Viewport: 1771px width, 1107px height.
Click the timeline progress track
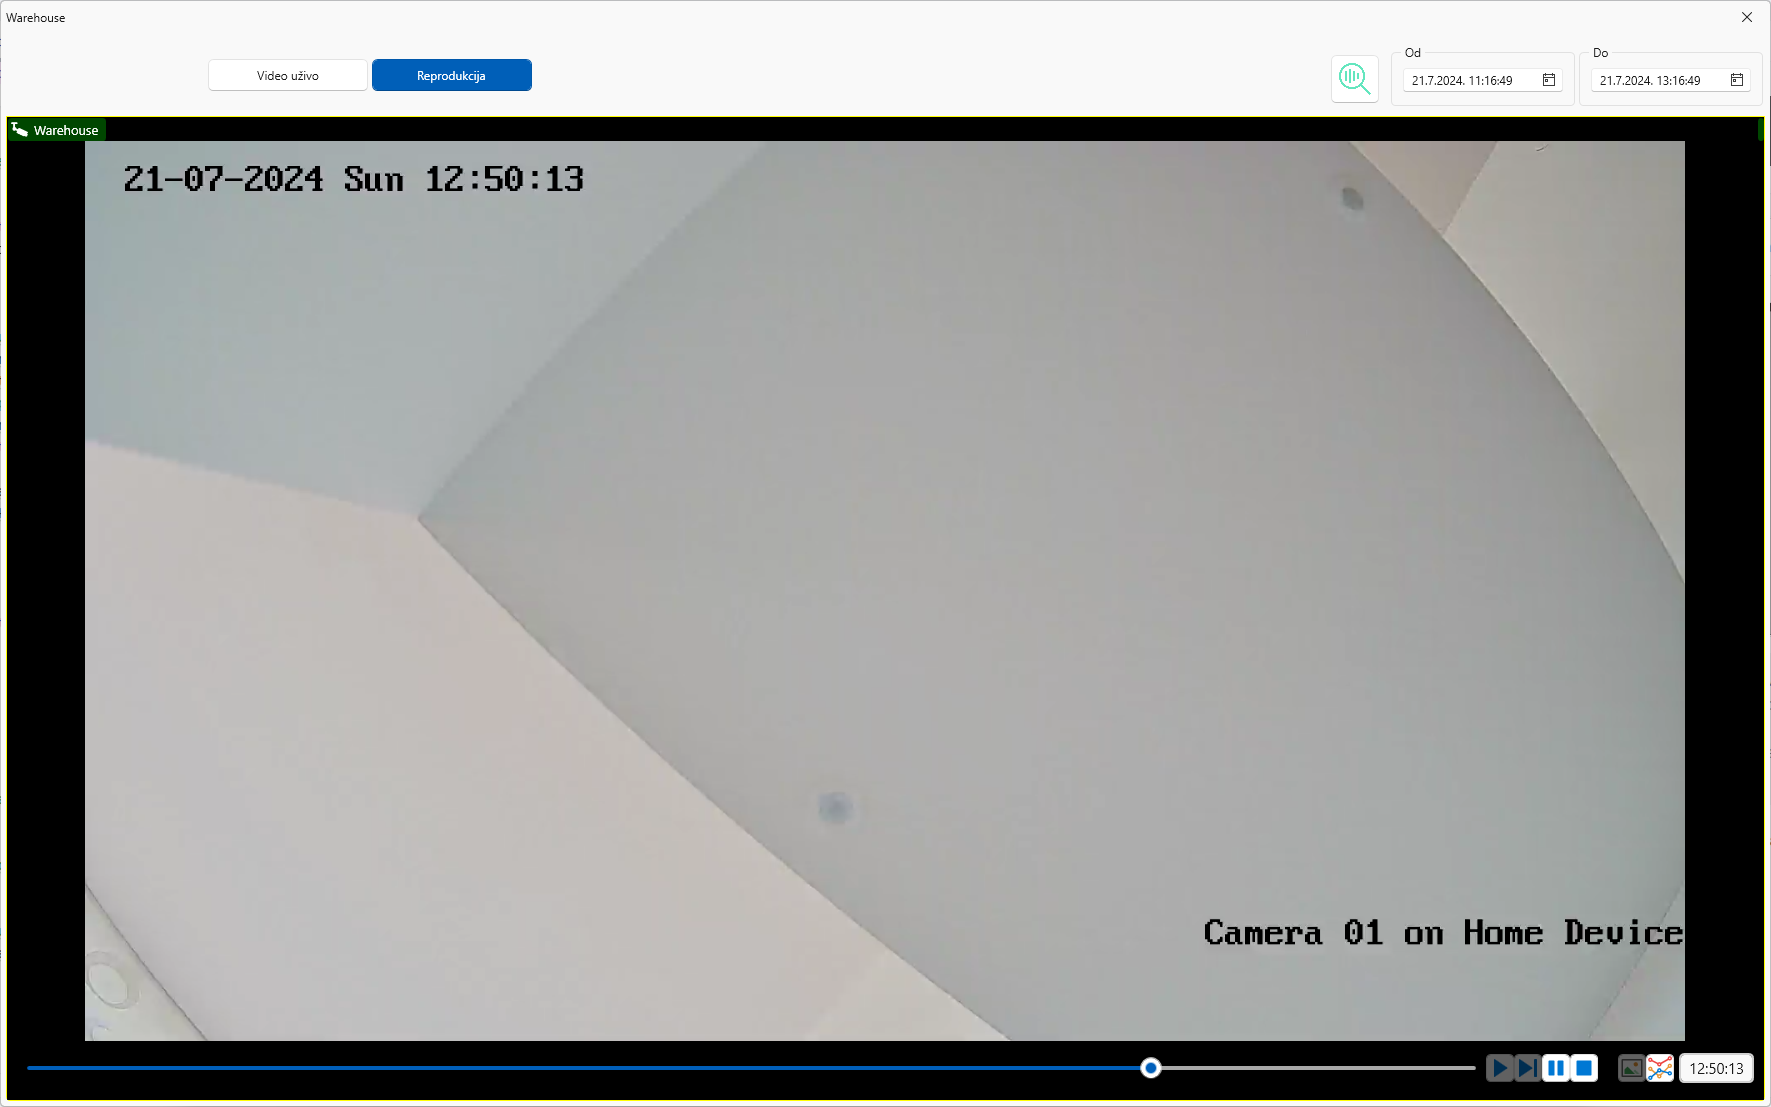pyautogui.click(x=600, y=1068)
